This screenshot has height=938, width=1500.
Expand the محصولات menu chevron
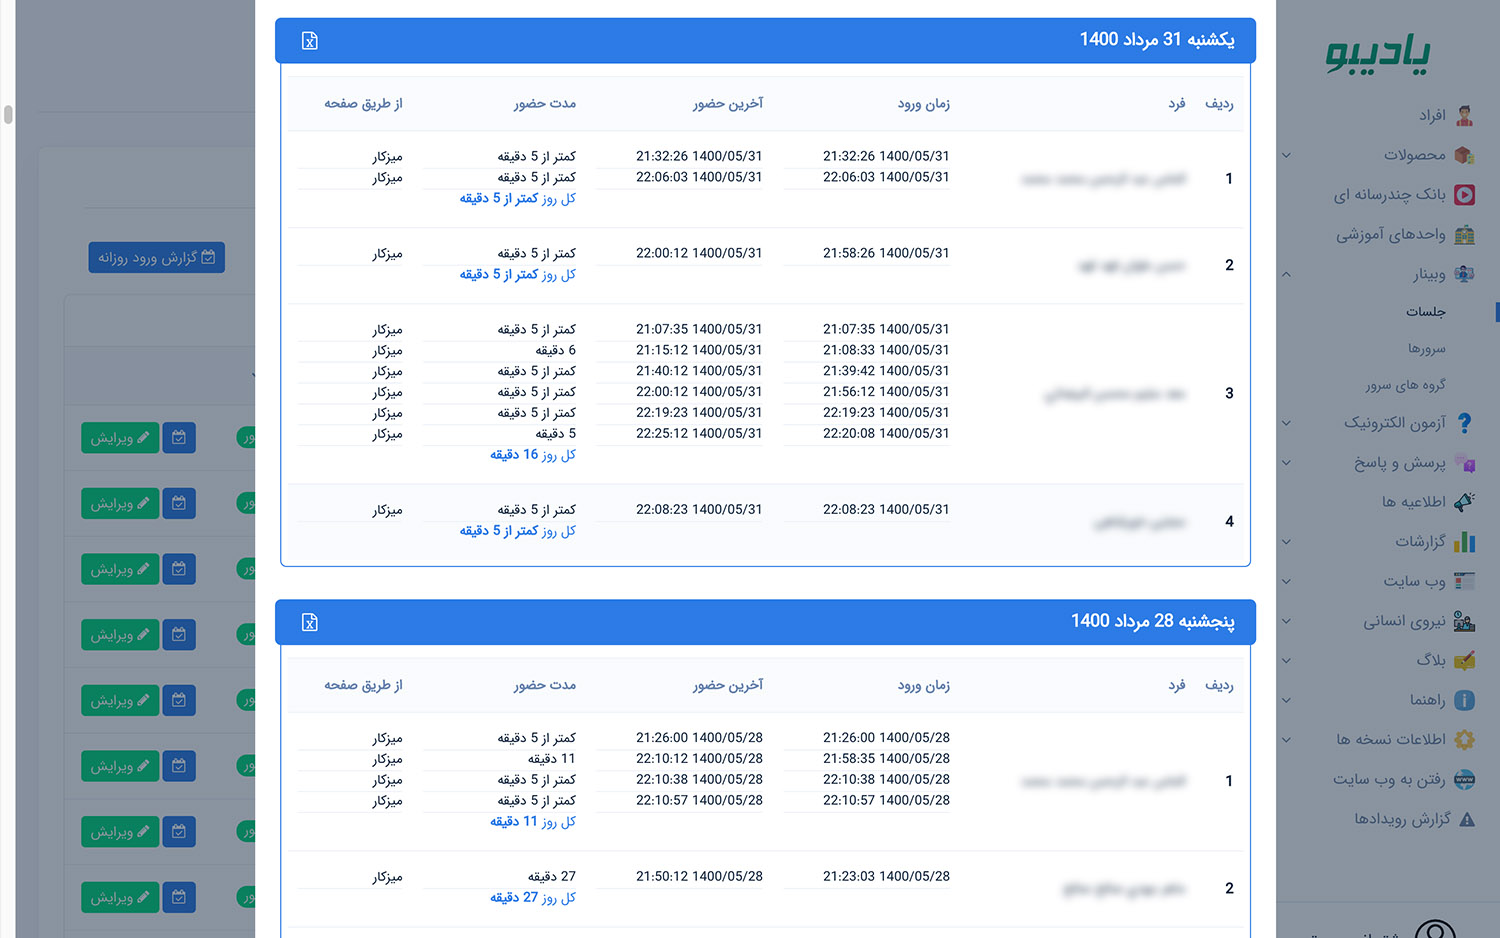pos(1287,155)
